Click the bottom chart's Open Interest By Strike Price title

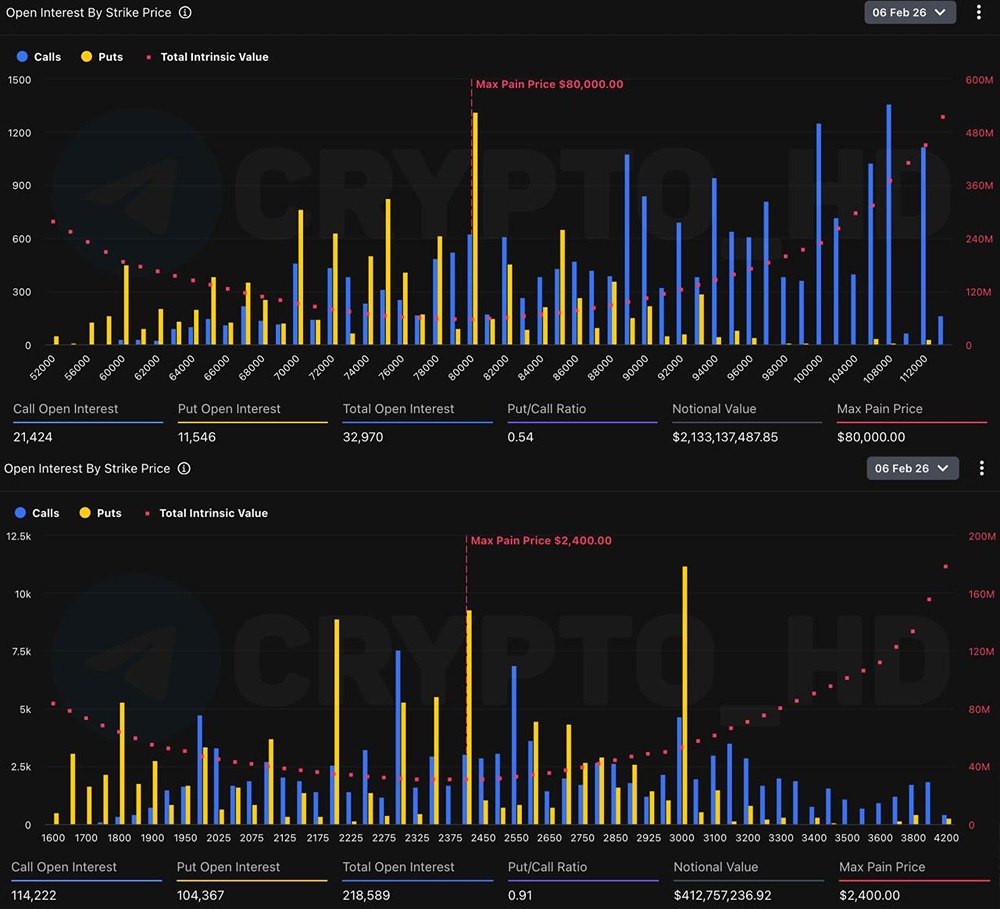pos(87,468)
